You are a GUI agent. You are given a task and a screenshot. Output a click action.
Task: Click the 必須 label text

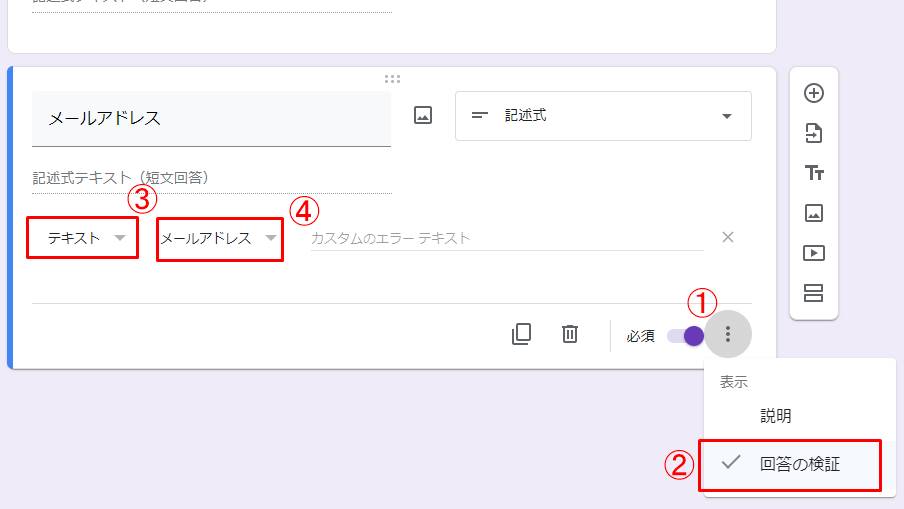641,335
